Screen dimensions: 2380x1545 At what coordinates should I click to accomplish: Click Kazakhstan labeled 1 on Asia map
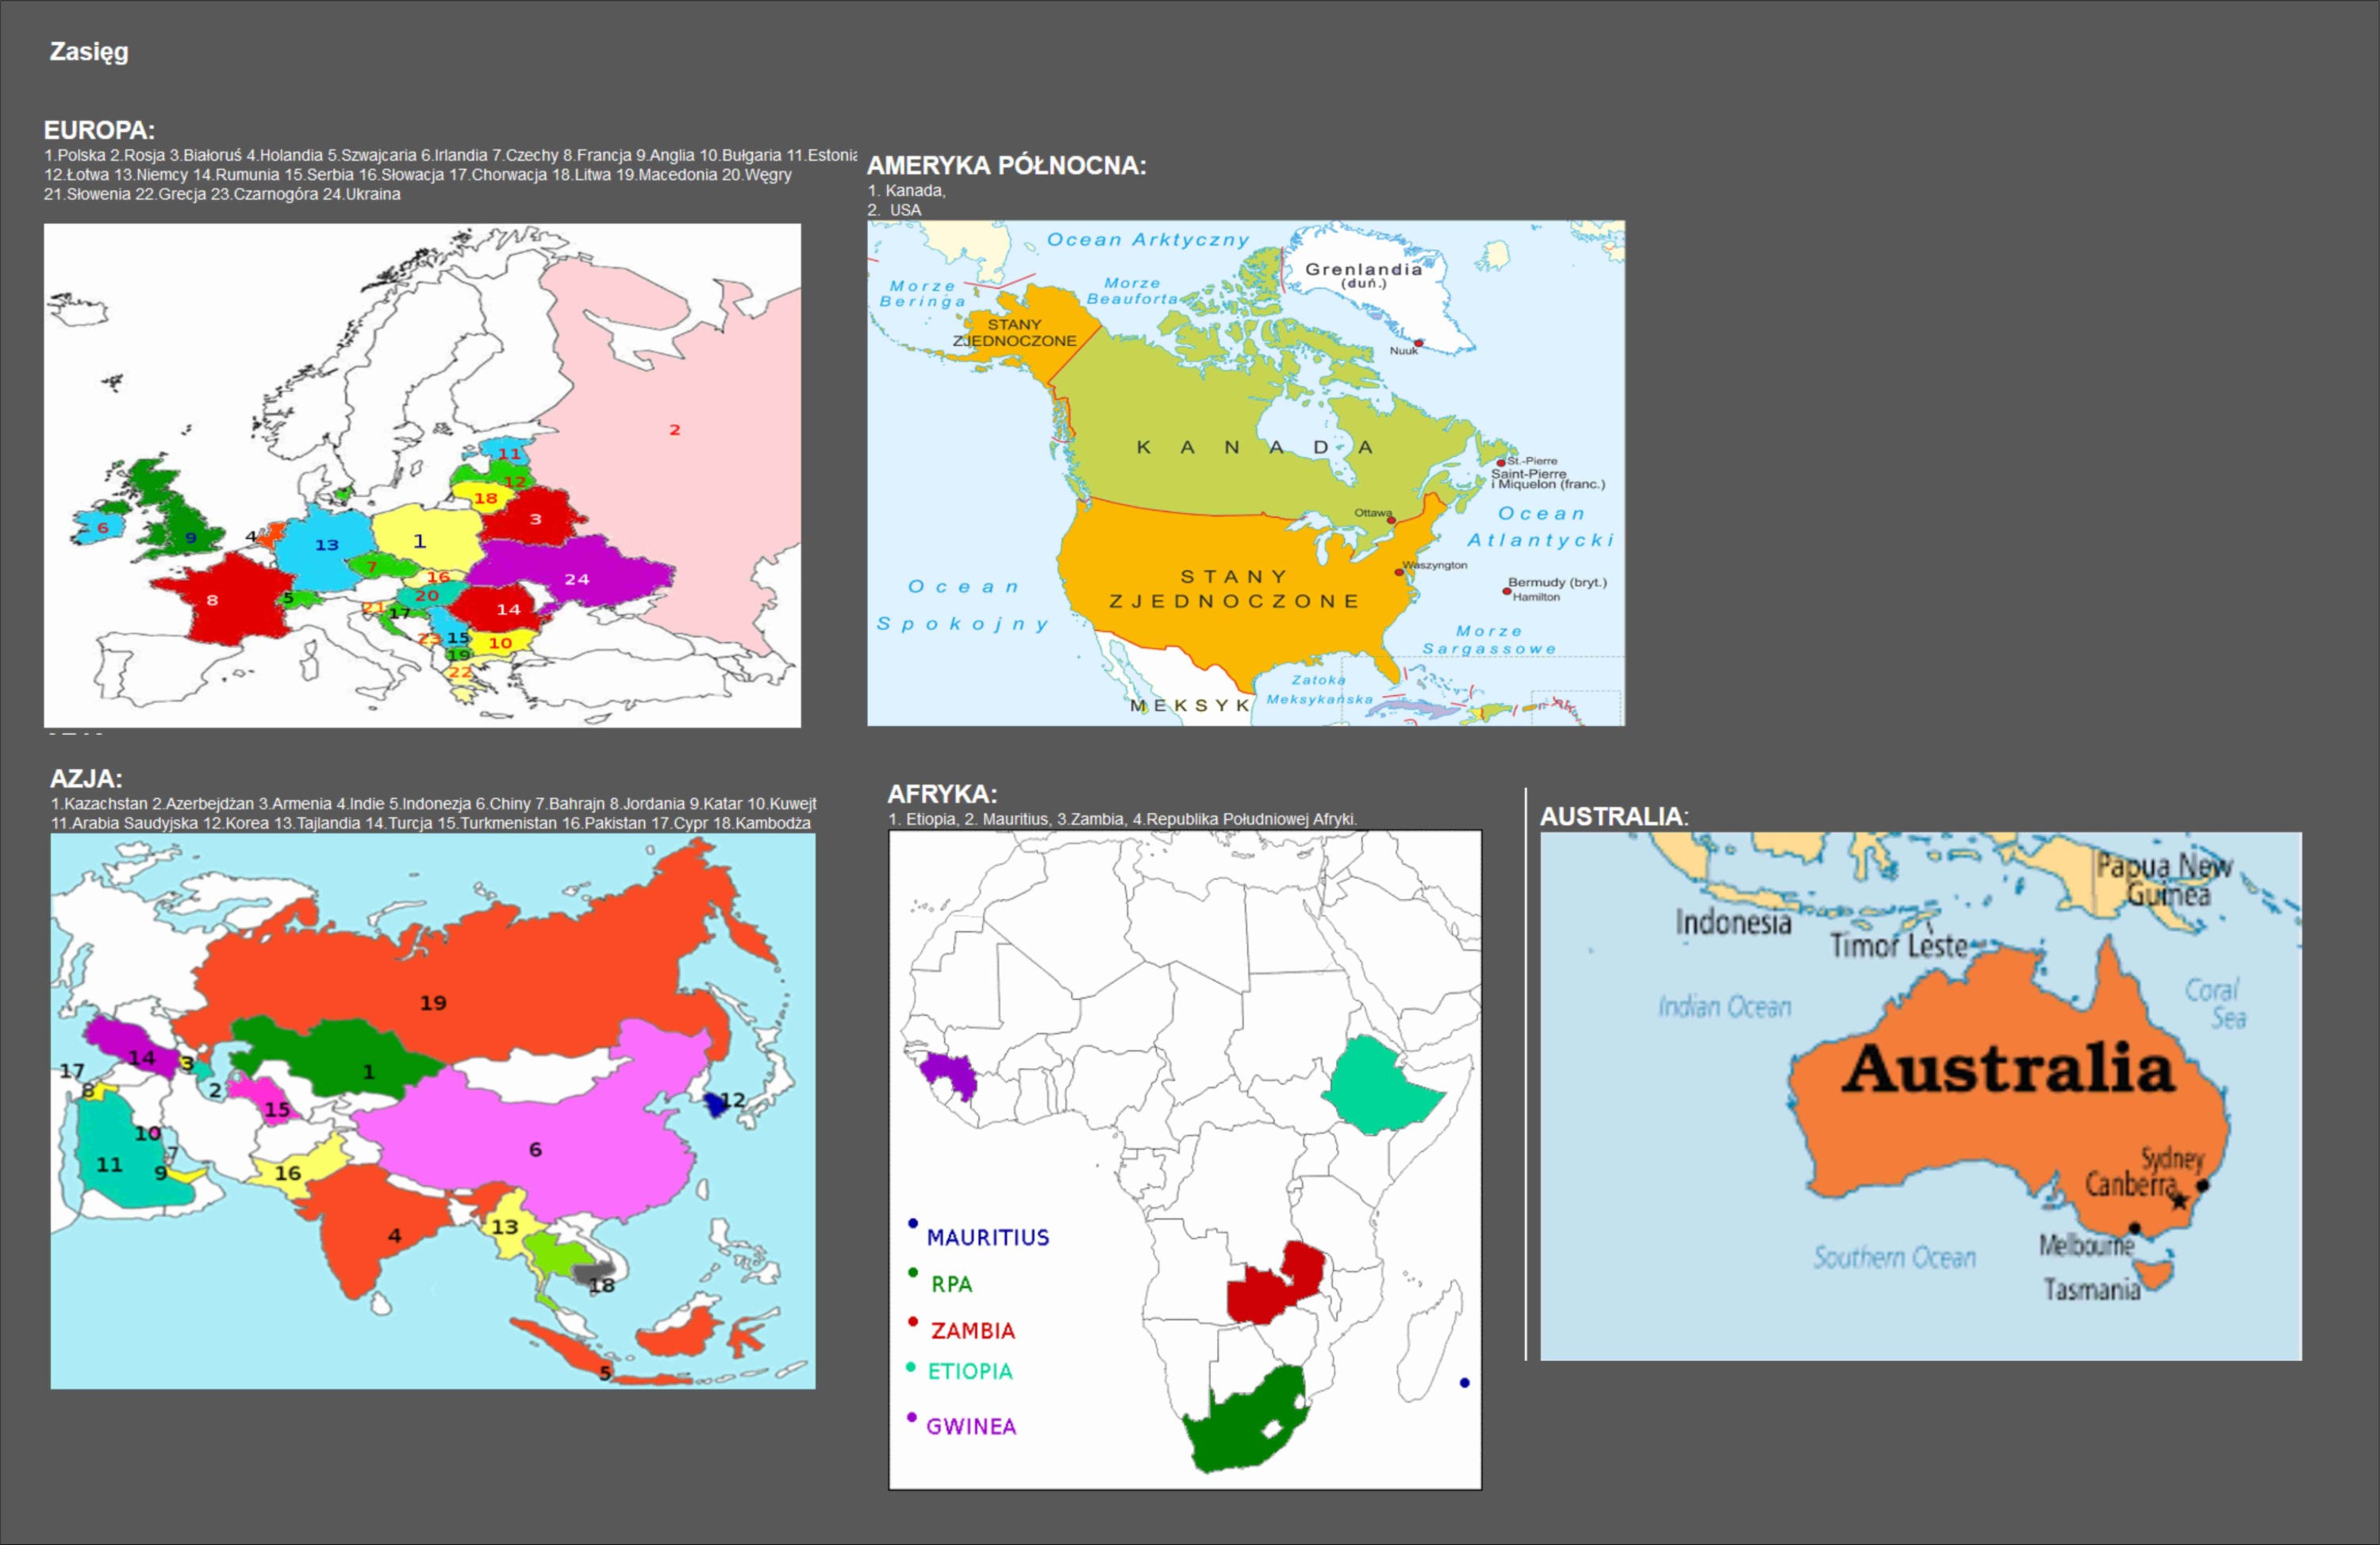click(369, 1071)
